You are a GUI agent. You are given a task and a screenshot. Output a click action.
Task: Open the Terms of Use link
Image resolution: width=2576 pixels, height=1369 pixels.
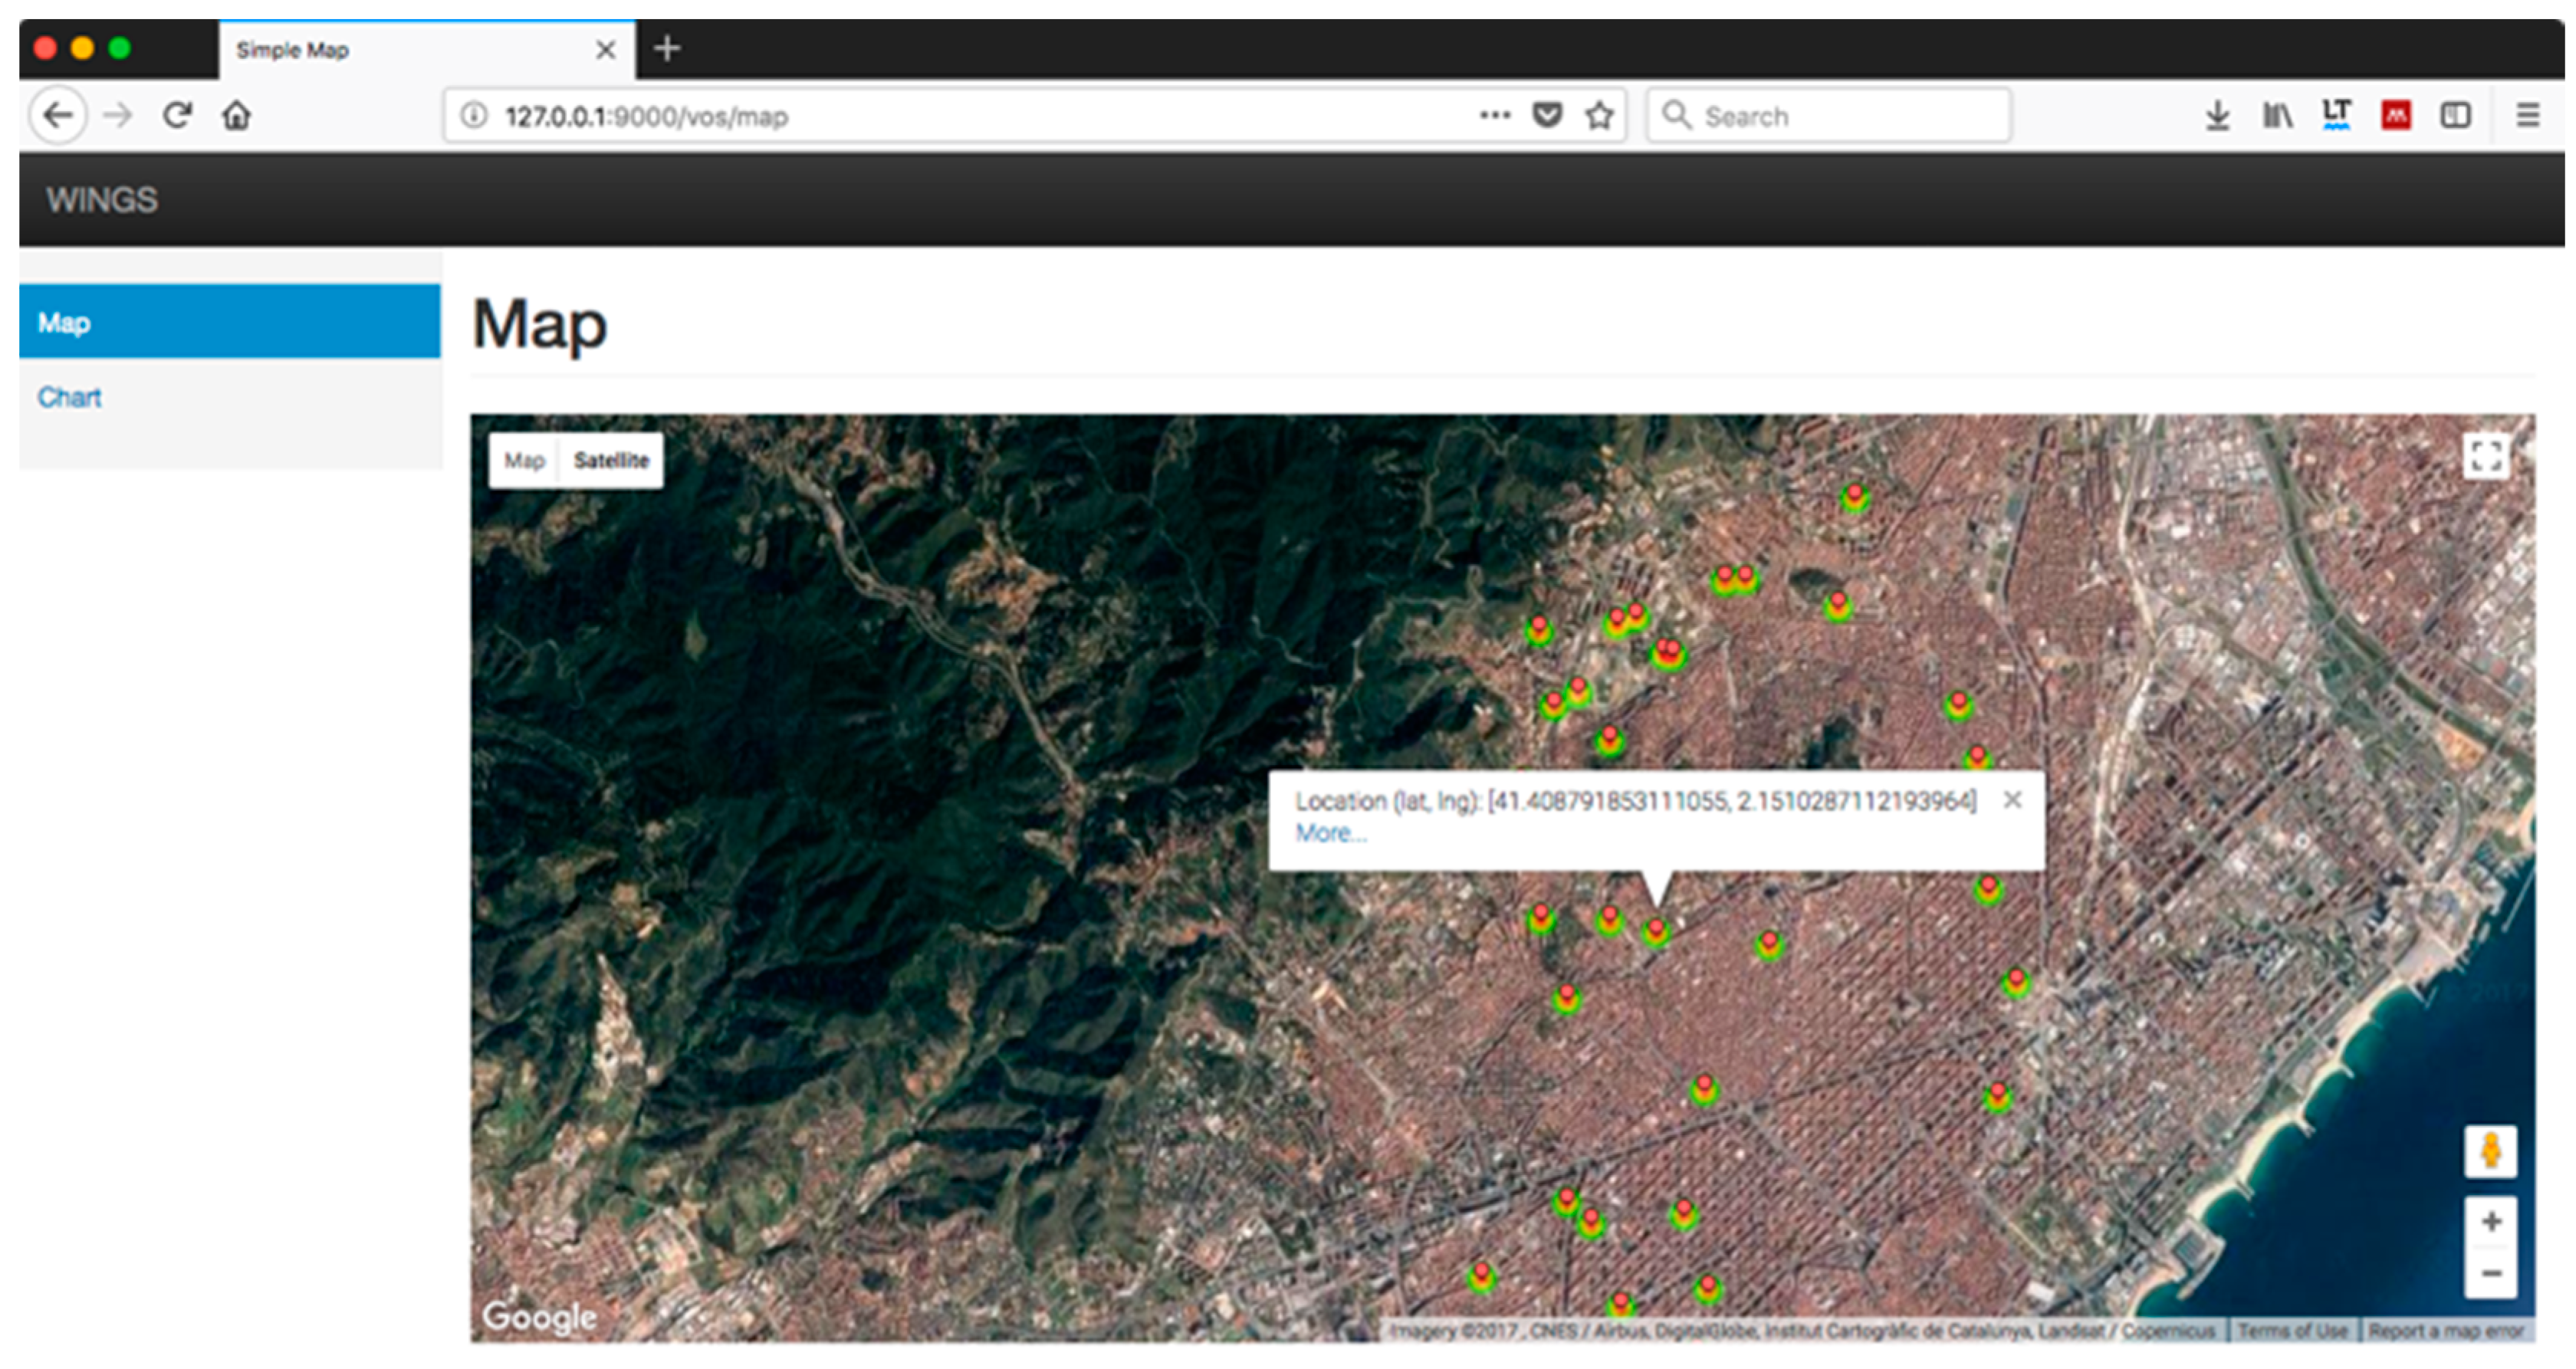[x=2293, y=1331]
